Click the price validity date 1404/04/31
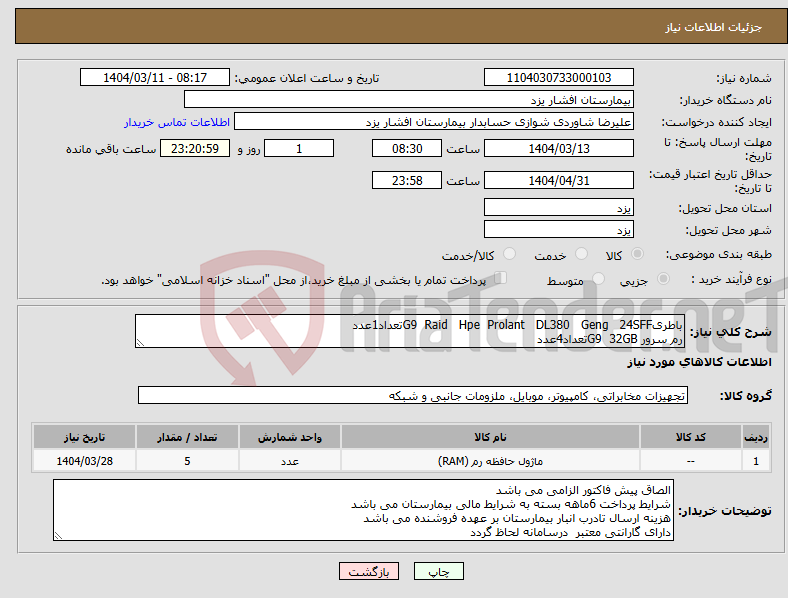Viewport: 788px width, 598px height. 558,180
